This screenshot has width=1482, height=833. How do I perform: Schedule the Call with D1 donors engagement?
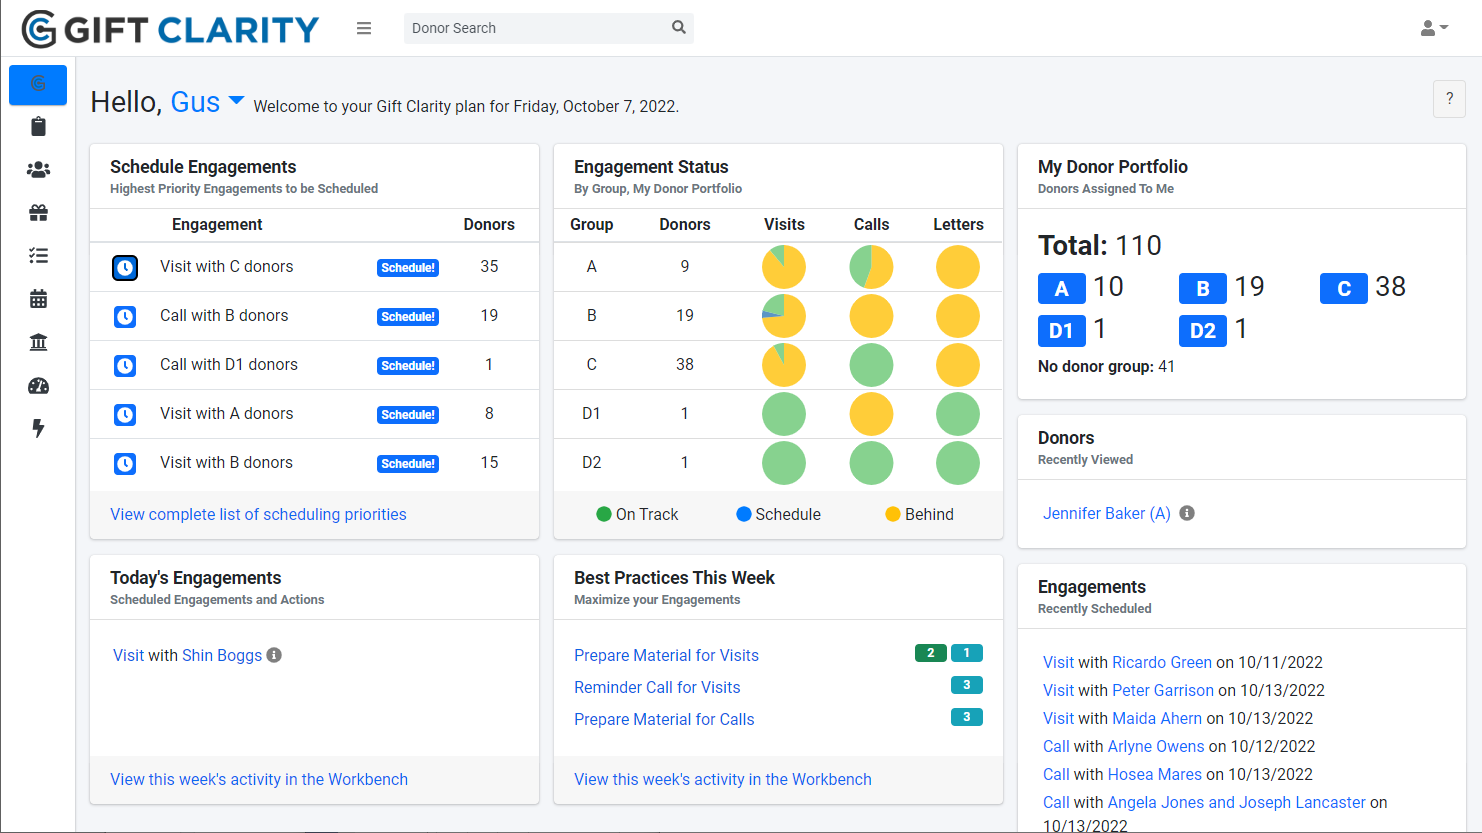click(x=408, y=365)
